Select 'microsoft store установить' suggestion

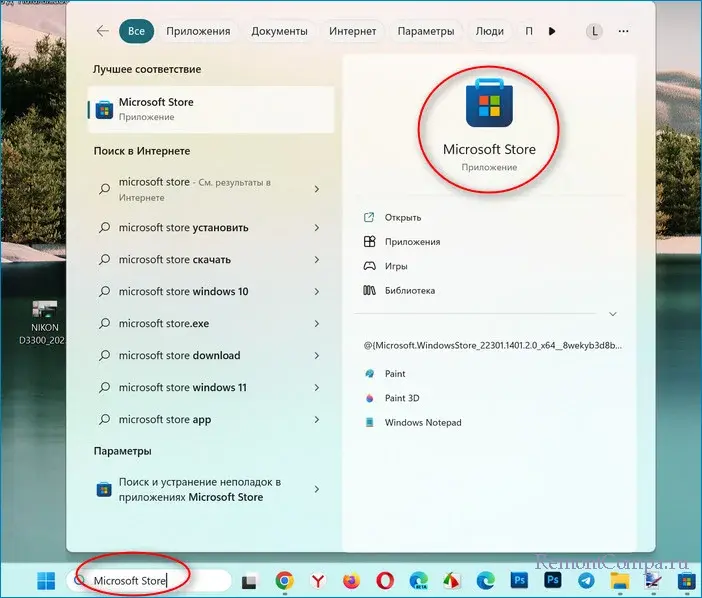pos(211,228)
